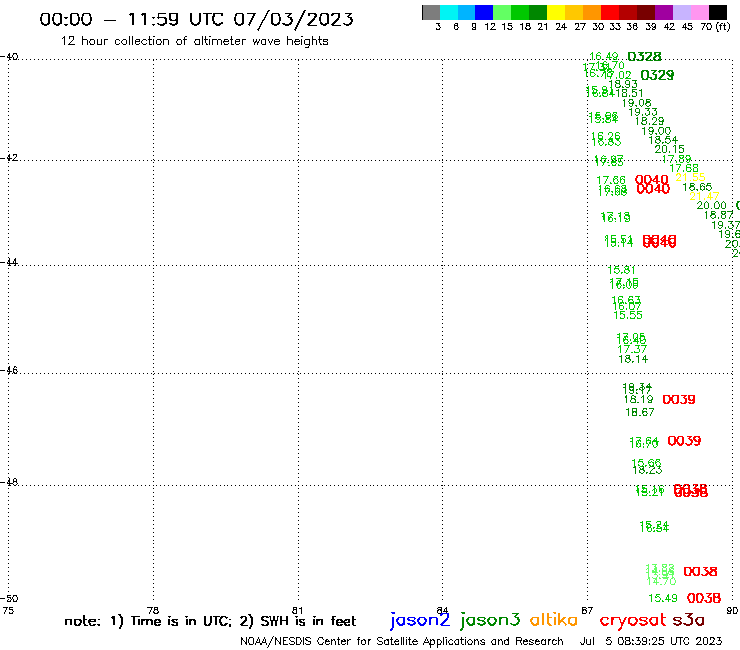Select the 18.65 wave height value
This screenshot has height=650, width=740.
click(697, 187)
